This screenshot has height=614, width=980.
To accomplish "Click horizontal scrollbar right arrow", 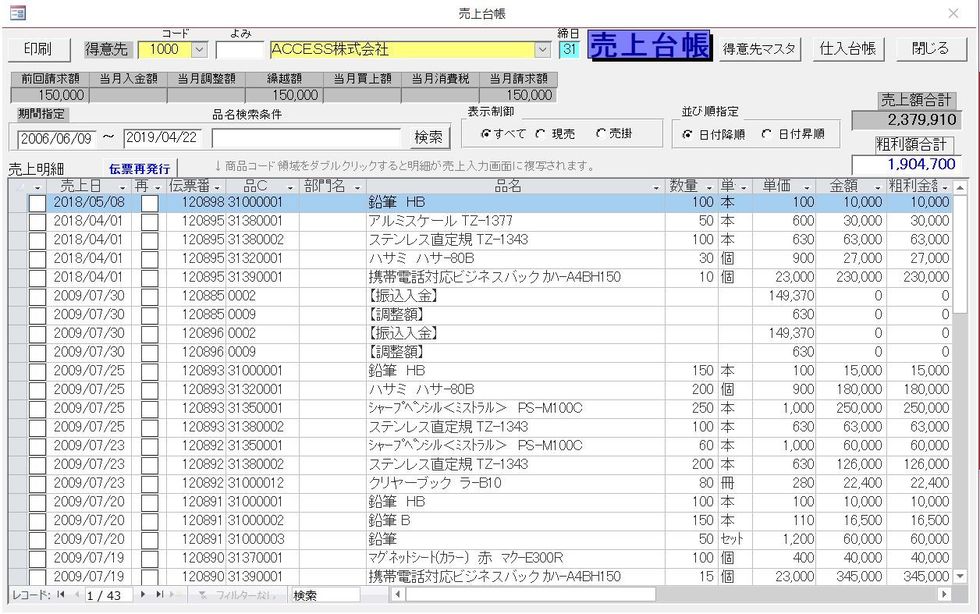I will [x=943, y=595].
